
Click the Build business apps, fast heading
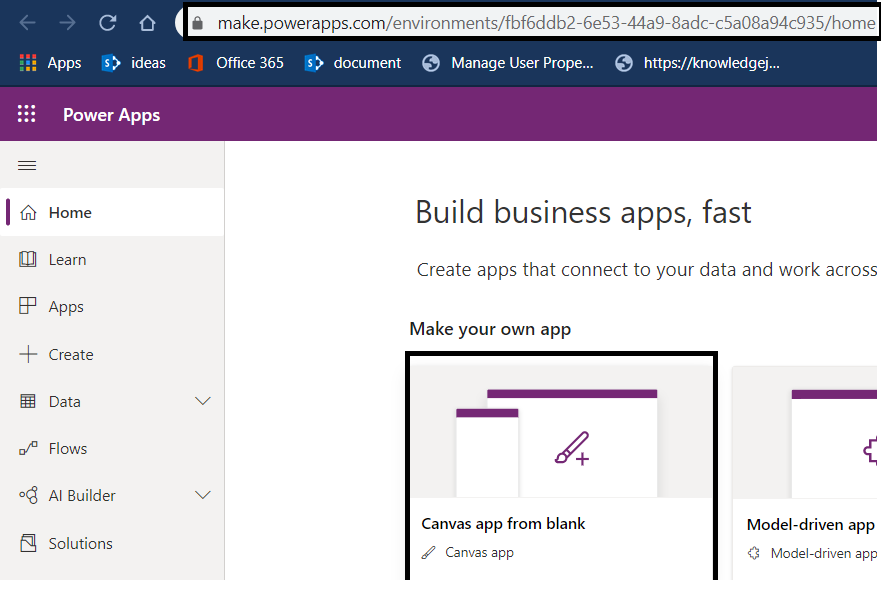tap(583, 213)
